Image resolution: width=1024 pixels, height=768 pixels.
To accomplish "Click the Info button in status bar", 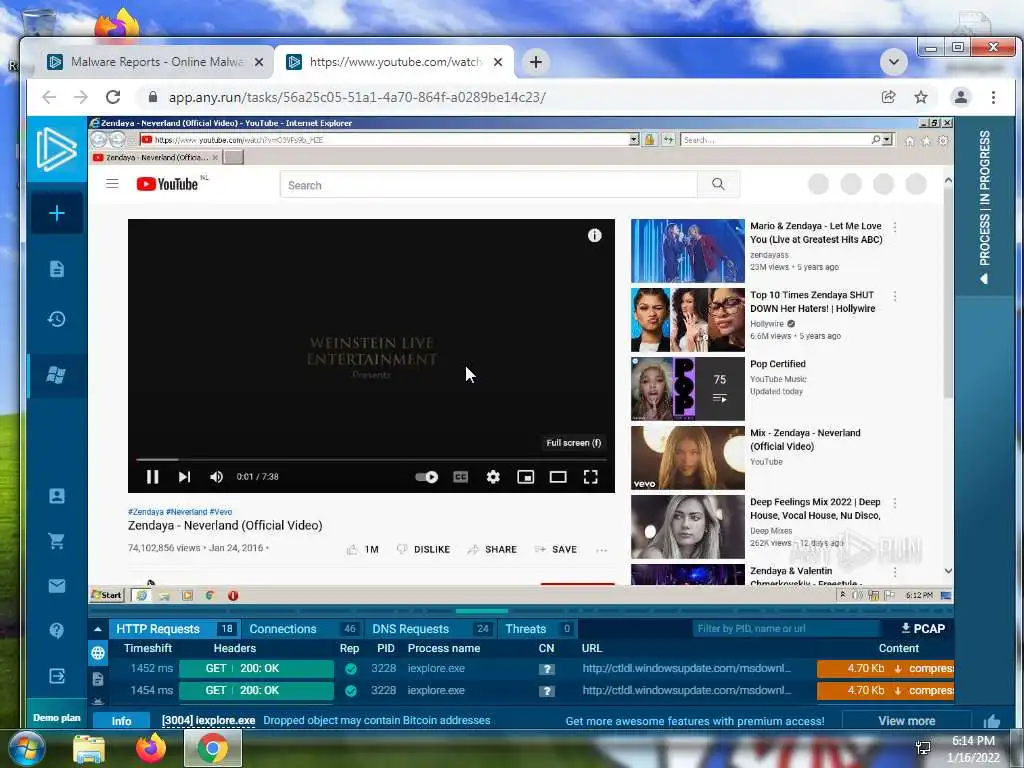I will (121, 720).
